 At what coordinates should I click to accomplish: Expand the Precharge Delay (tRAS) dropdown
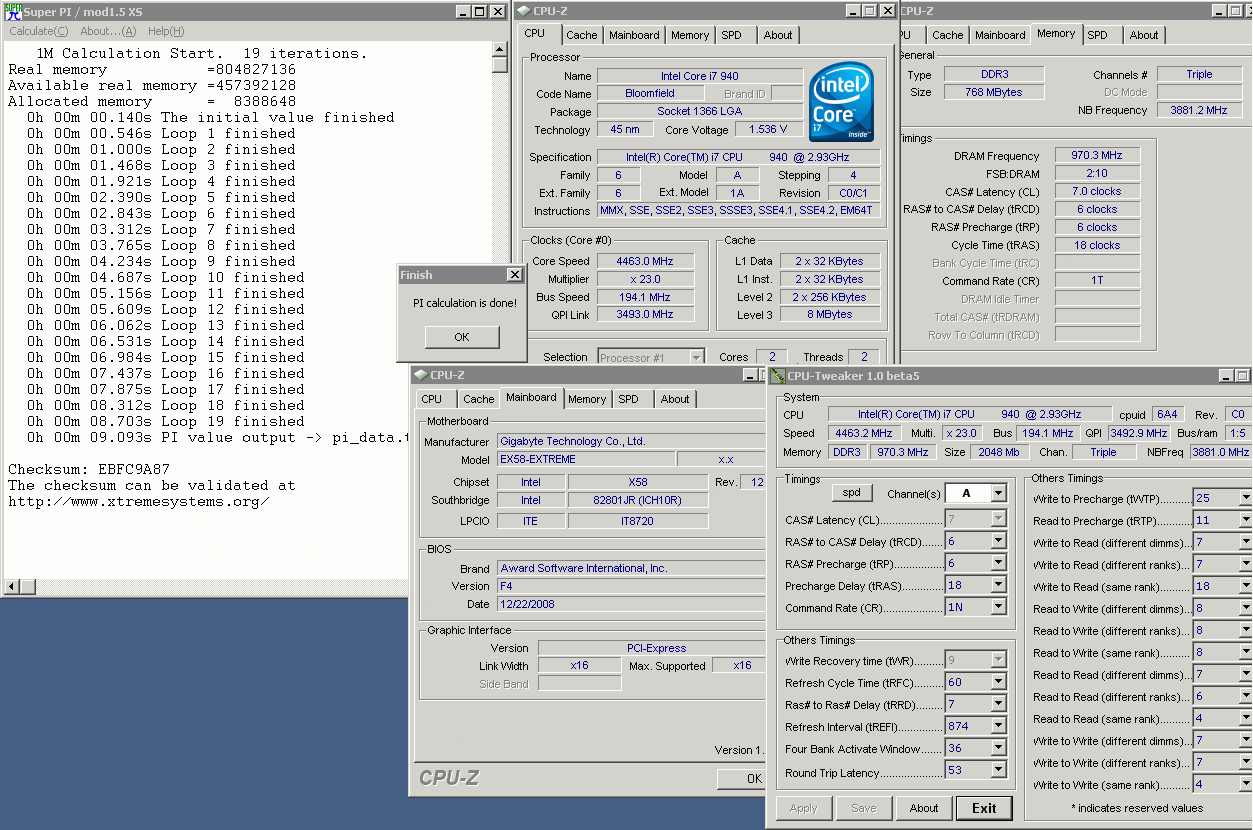[997, 585]
